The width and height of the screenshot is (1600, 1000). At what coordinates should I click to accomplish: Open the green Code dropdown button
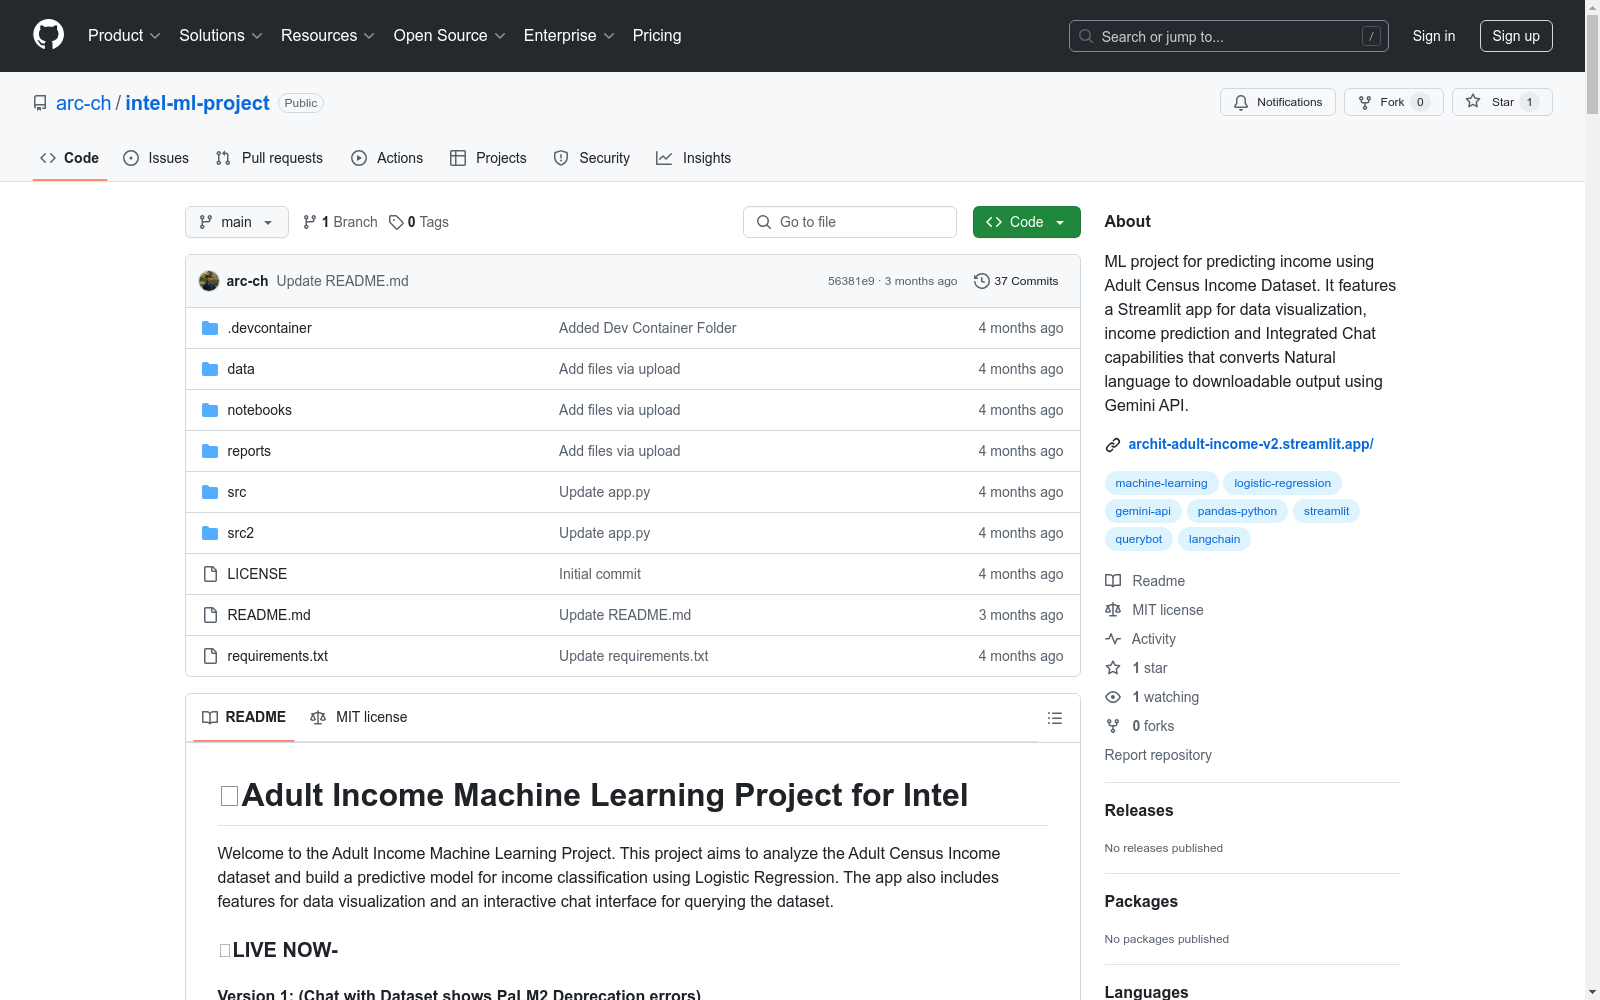[1026, 222]
